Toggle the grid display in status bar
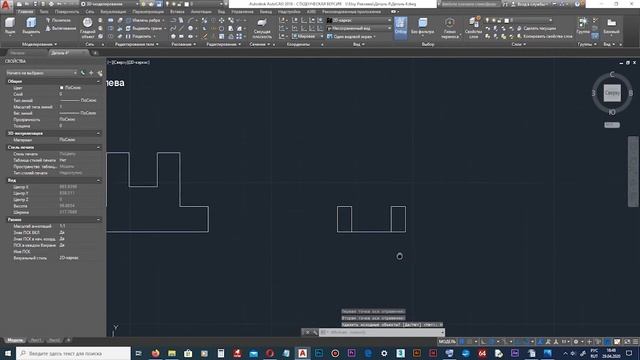 [462, 342]
